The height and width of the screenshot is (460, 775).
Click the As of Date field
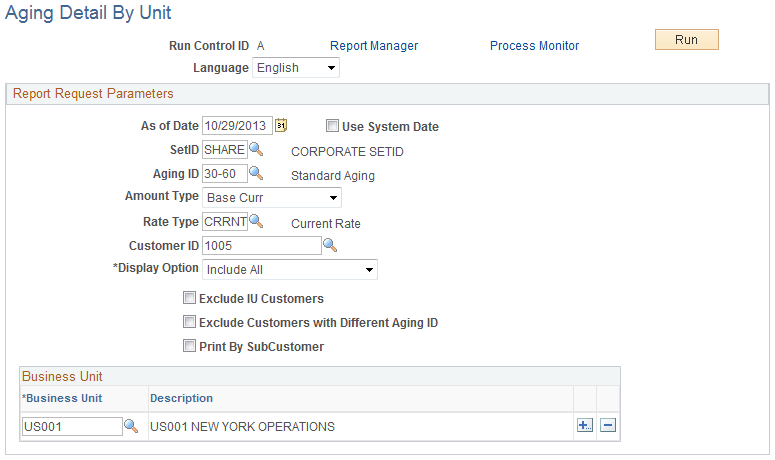pyautogui.click(x=237, y=126)
